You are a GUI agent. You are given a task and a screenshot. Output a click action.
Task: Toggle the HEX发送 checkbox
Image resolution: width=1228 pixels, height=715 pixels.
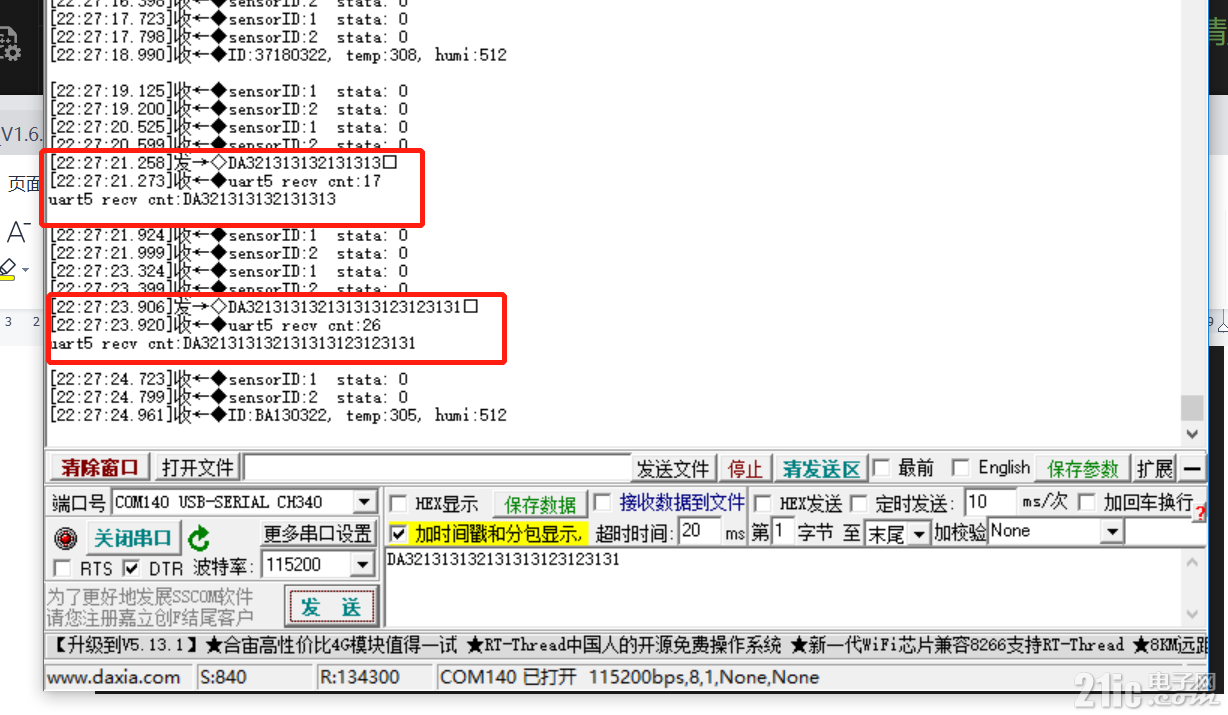[x=762, y=503]
